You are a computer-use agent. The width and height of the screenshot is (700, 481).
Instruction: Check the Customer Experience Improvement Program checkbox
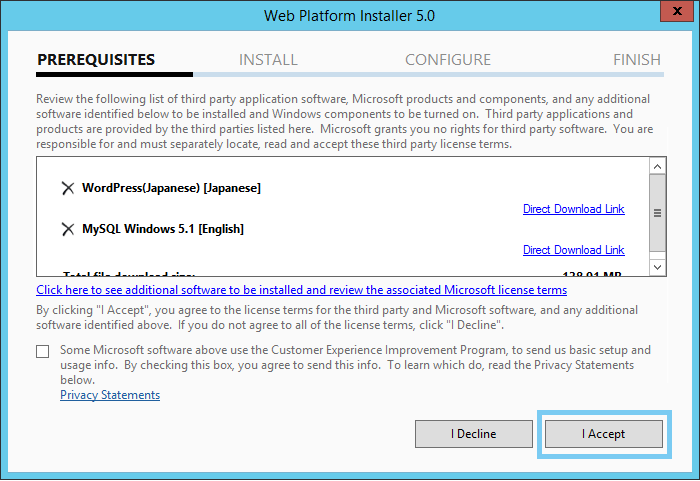[x=43, y=351]
